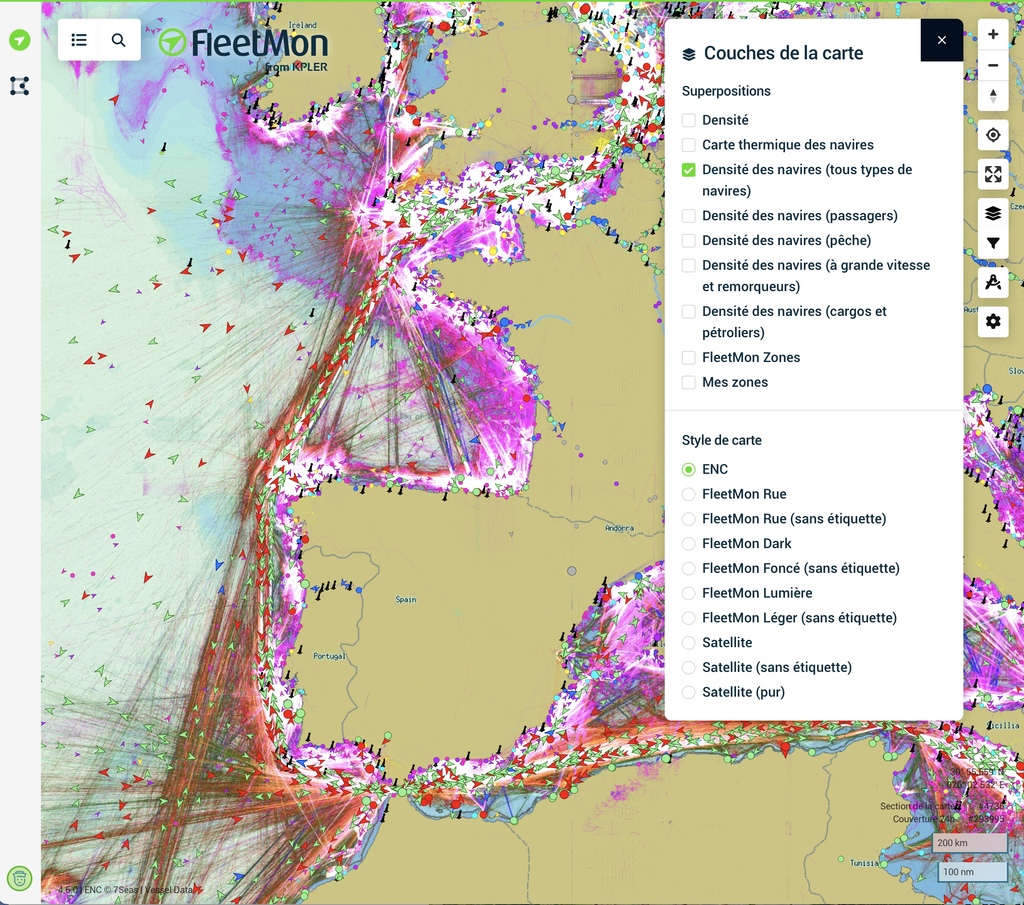Open the vessel list menu icon
Screen dimensions: 1024x905
point(79,40)
